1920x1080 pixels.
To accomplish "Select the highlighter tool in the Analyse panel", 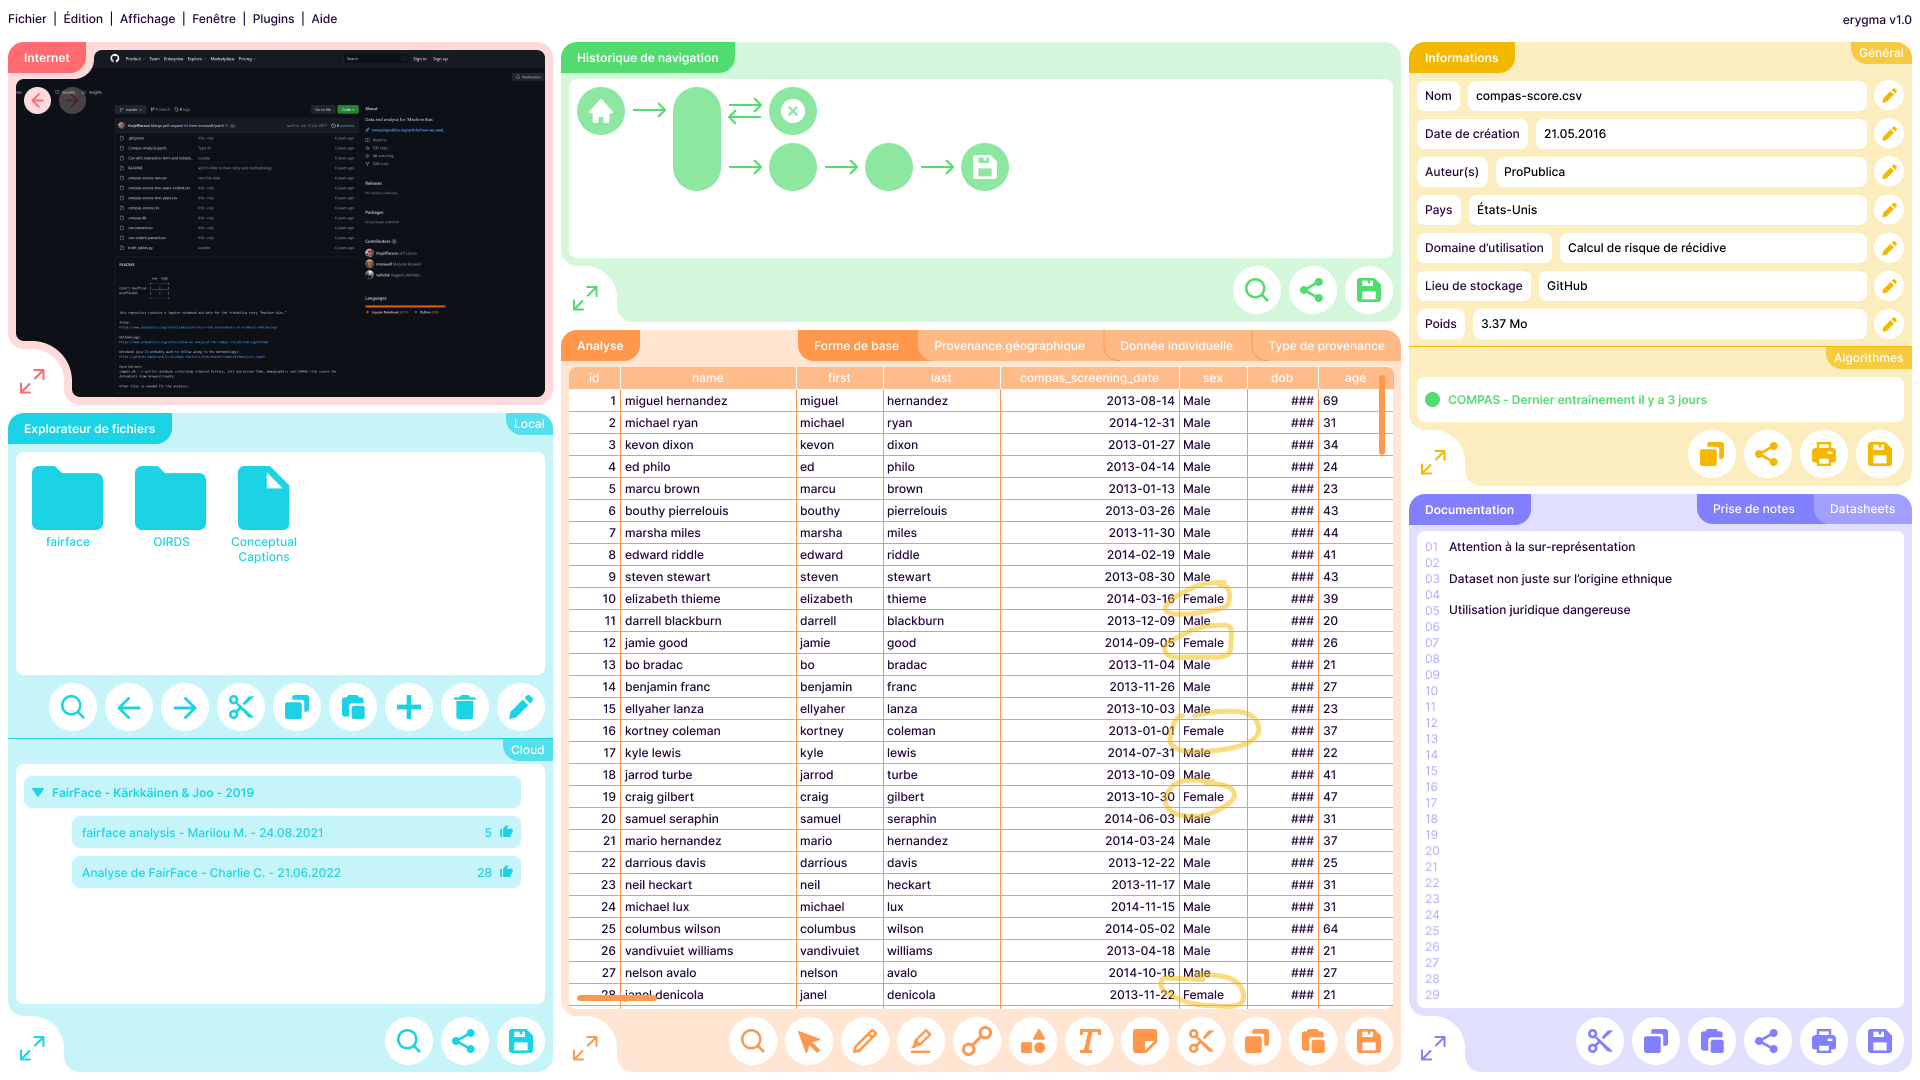I will pos(921,1041).
